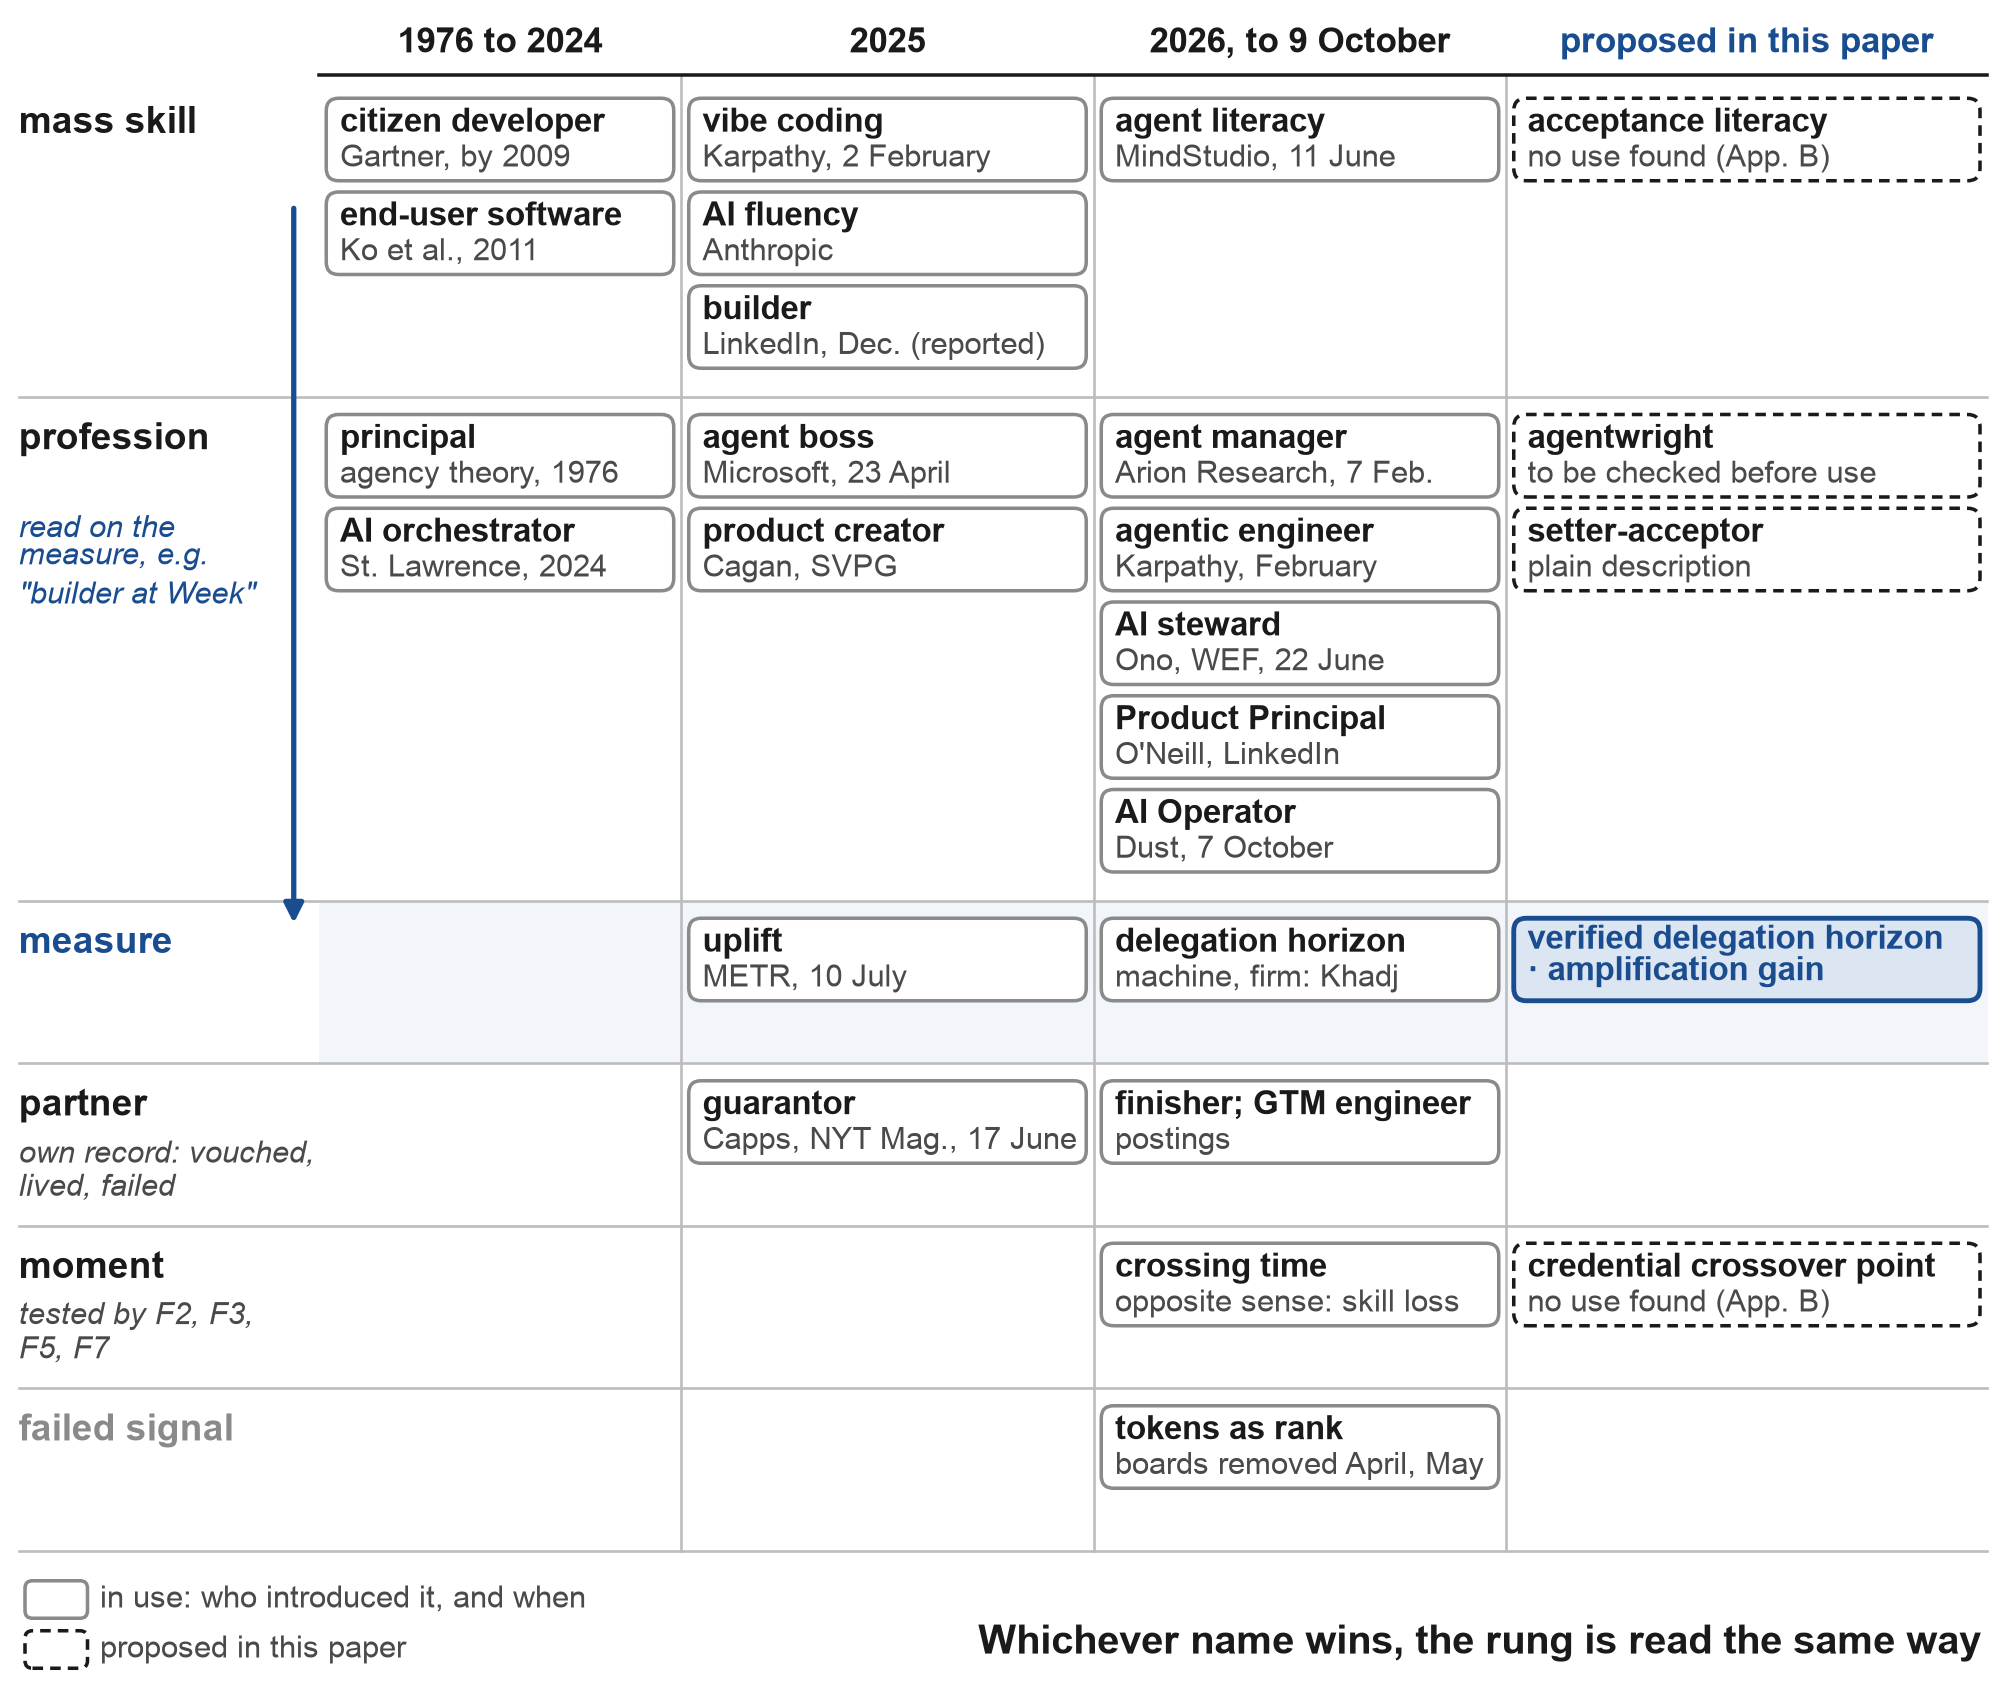Click the '2025' column header
Screen dimensions: 2000x1687
coord(887,41)
